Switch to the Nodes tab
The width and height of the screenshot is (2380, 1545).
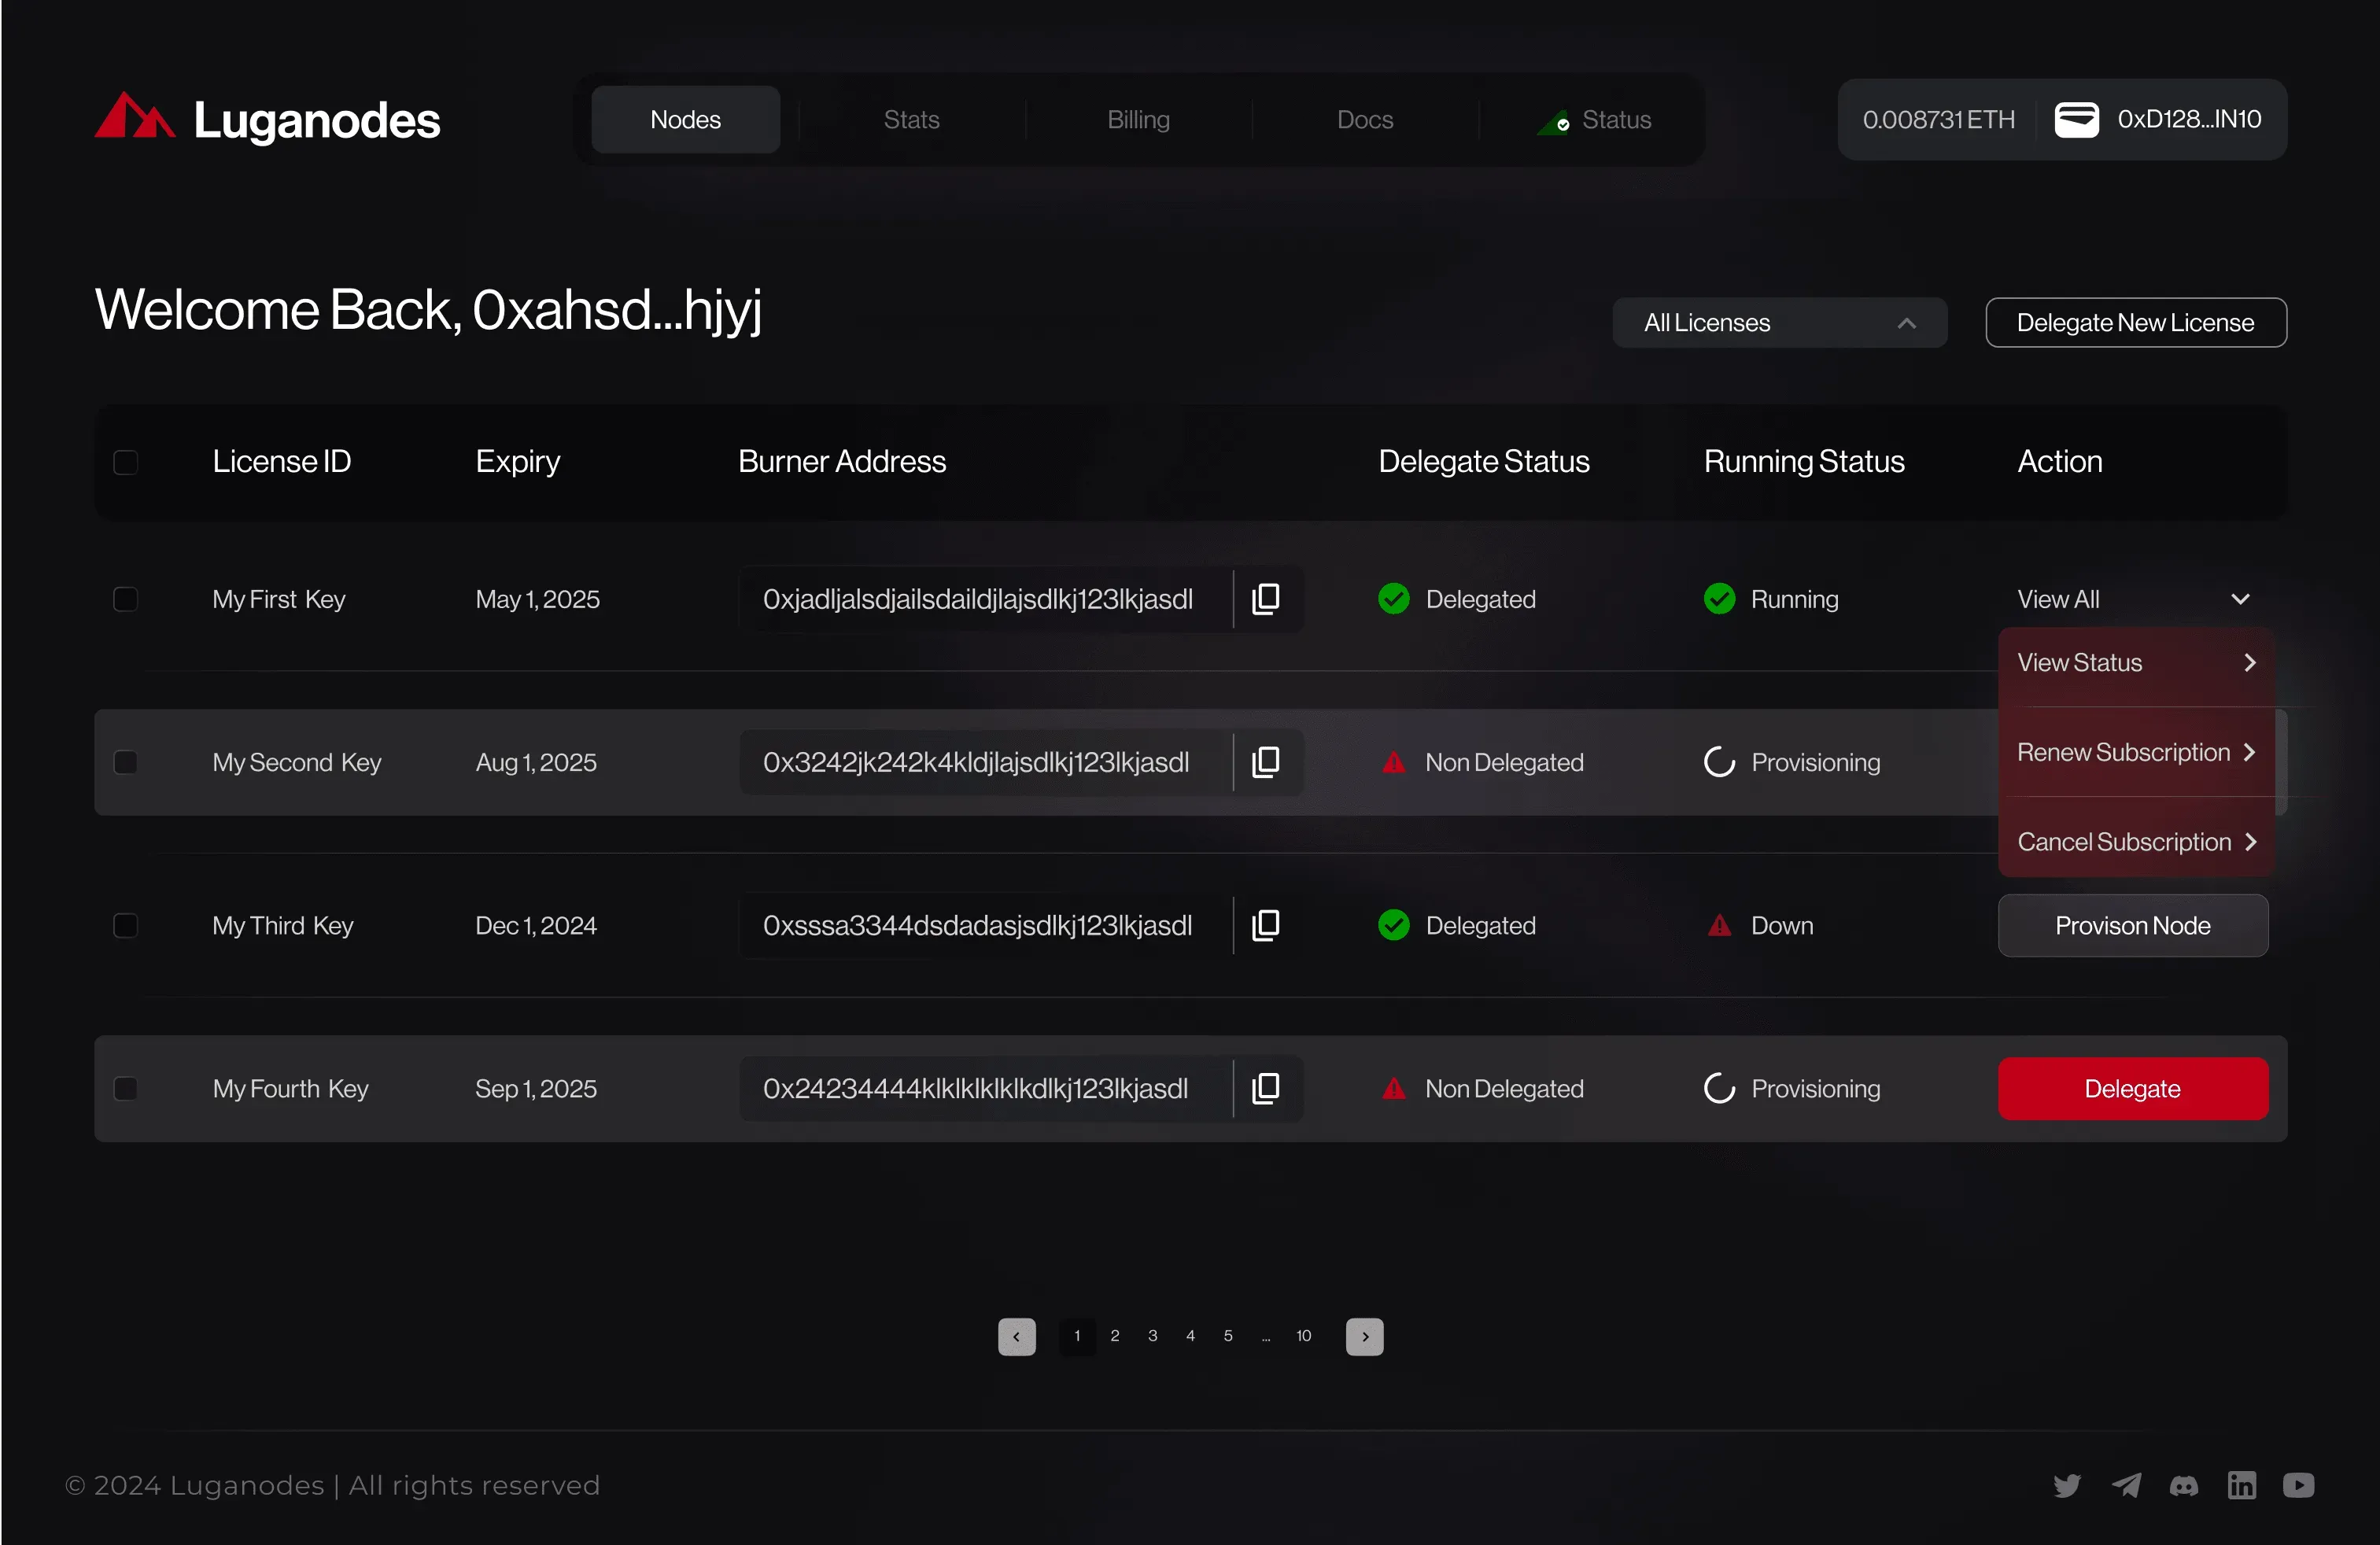[686, 119]
